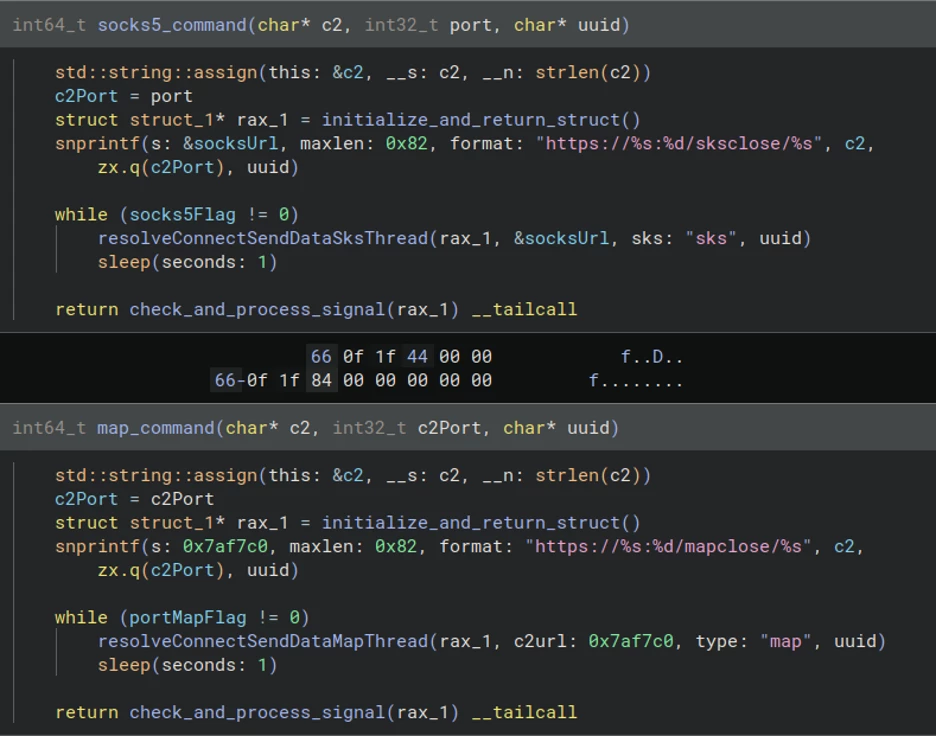Screen dimensions: 936x736
Task: Click maxlen value 0x82 in socks5_command
Action: point(407,143)
